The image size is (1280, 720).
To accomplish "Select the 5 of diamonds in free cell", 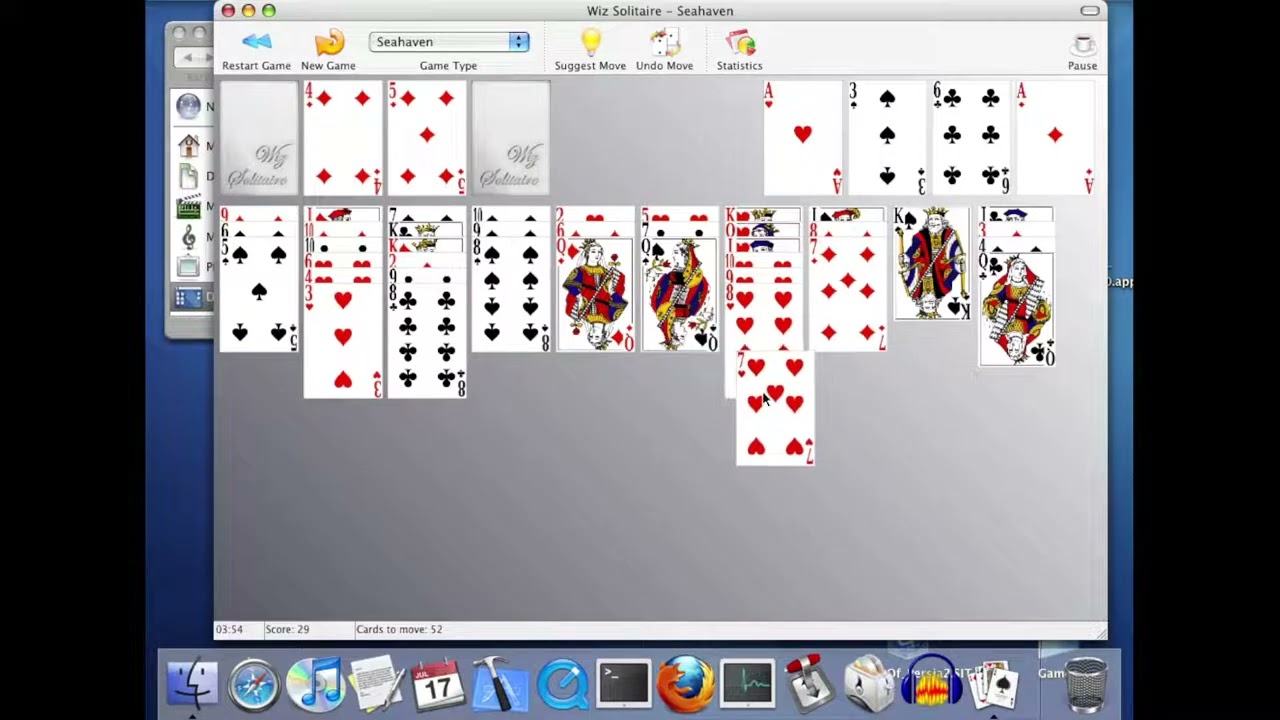I will 427,139.
